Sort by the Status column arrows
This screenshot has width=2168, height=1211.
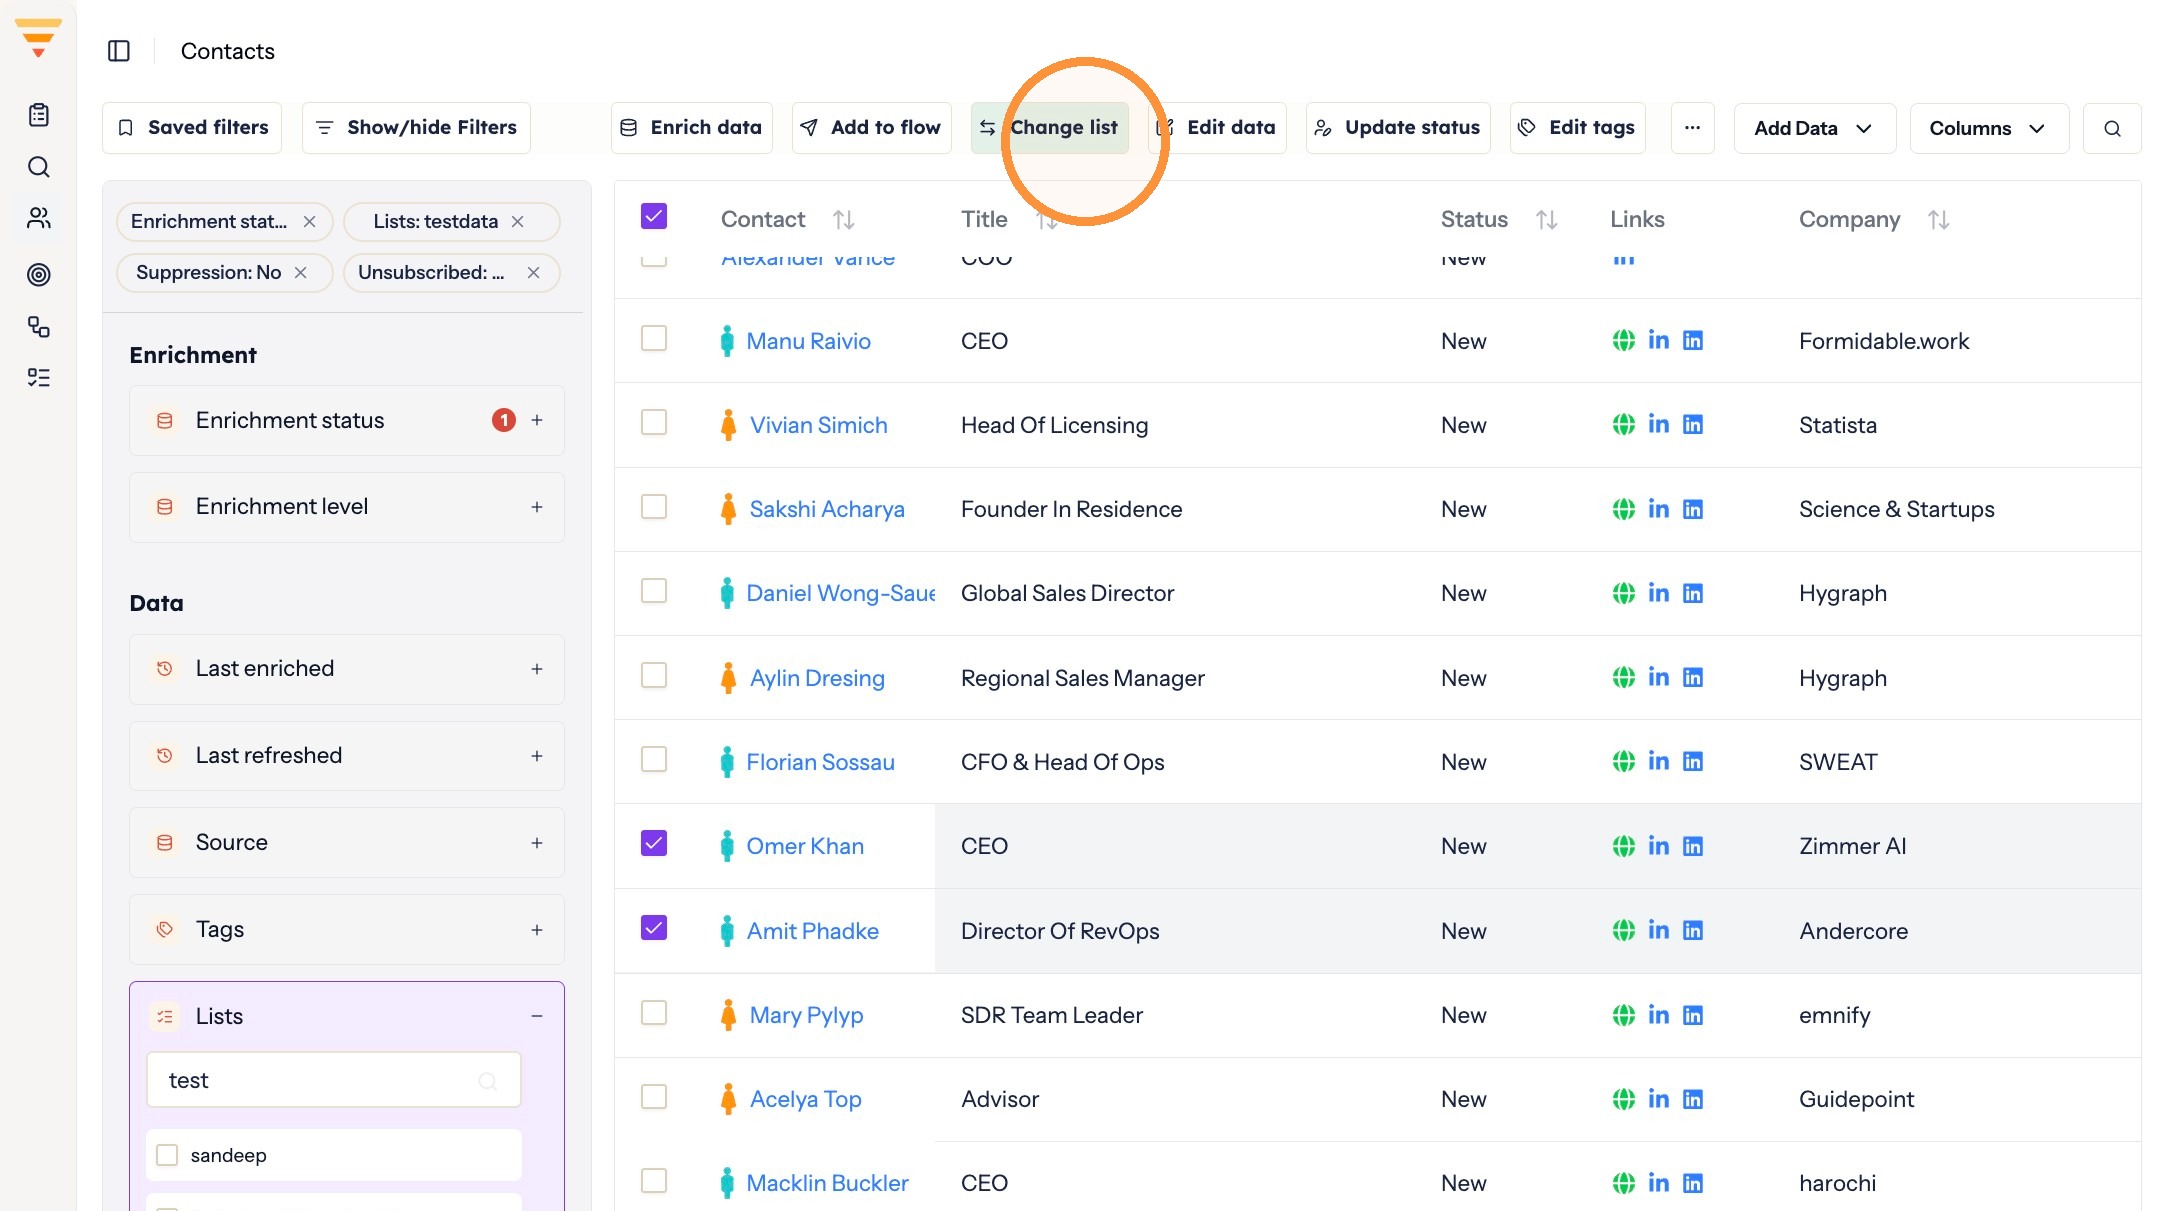(1547, 219)
